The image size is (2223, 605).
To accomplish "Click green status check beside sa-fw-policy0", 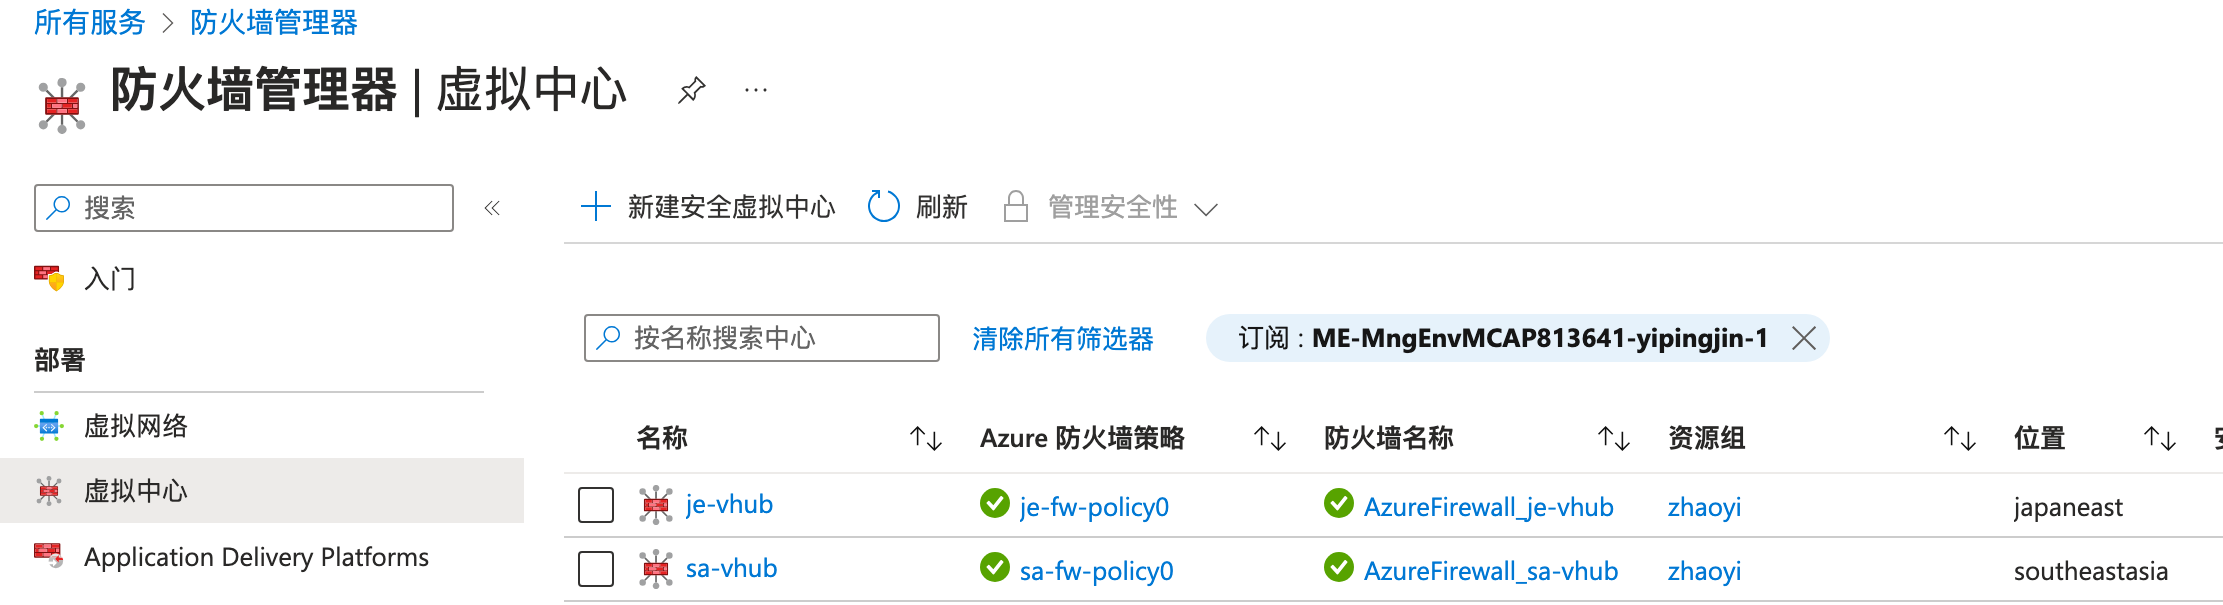I will 995,567.
